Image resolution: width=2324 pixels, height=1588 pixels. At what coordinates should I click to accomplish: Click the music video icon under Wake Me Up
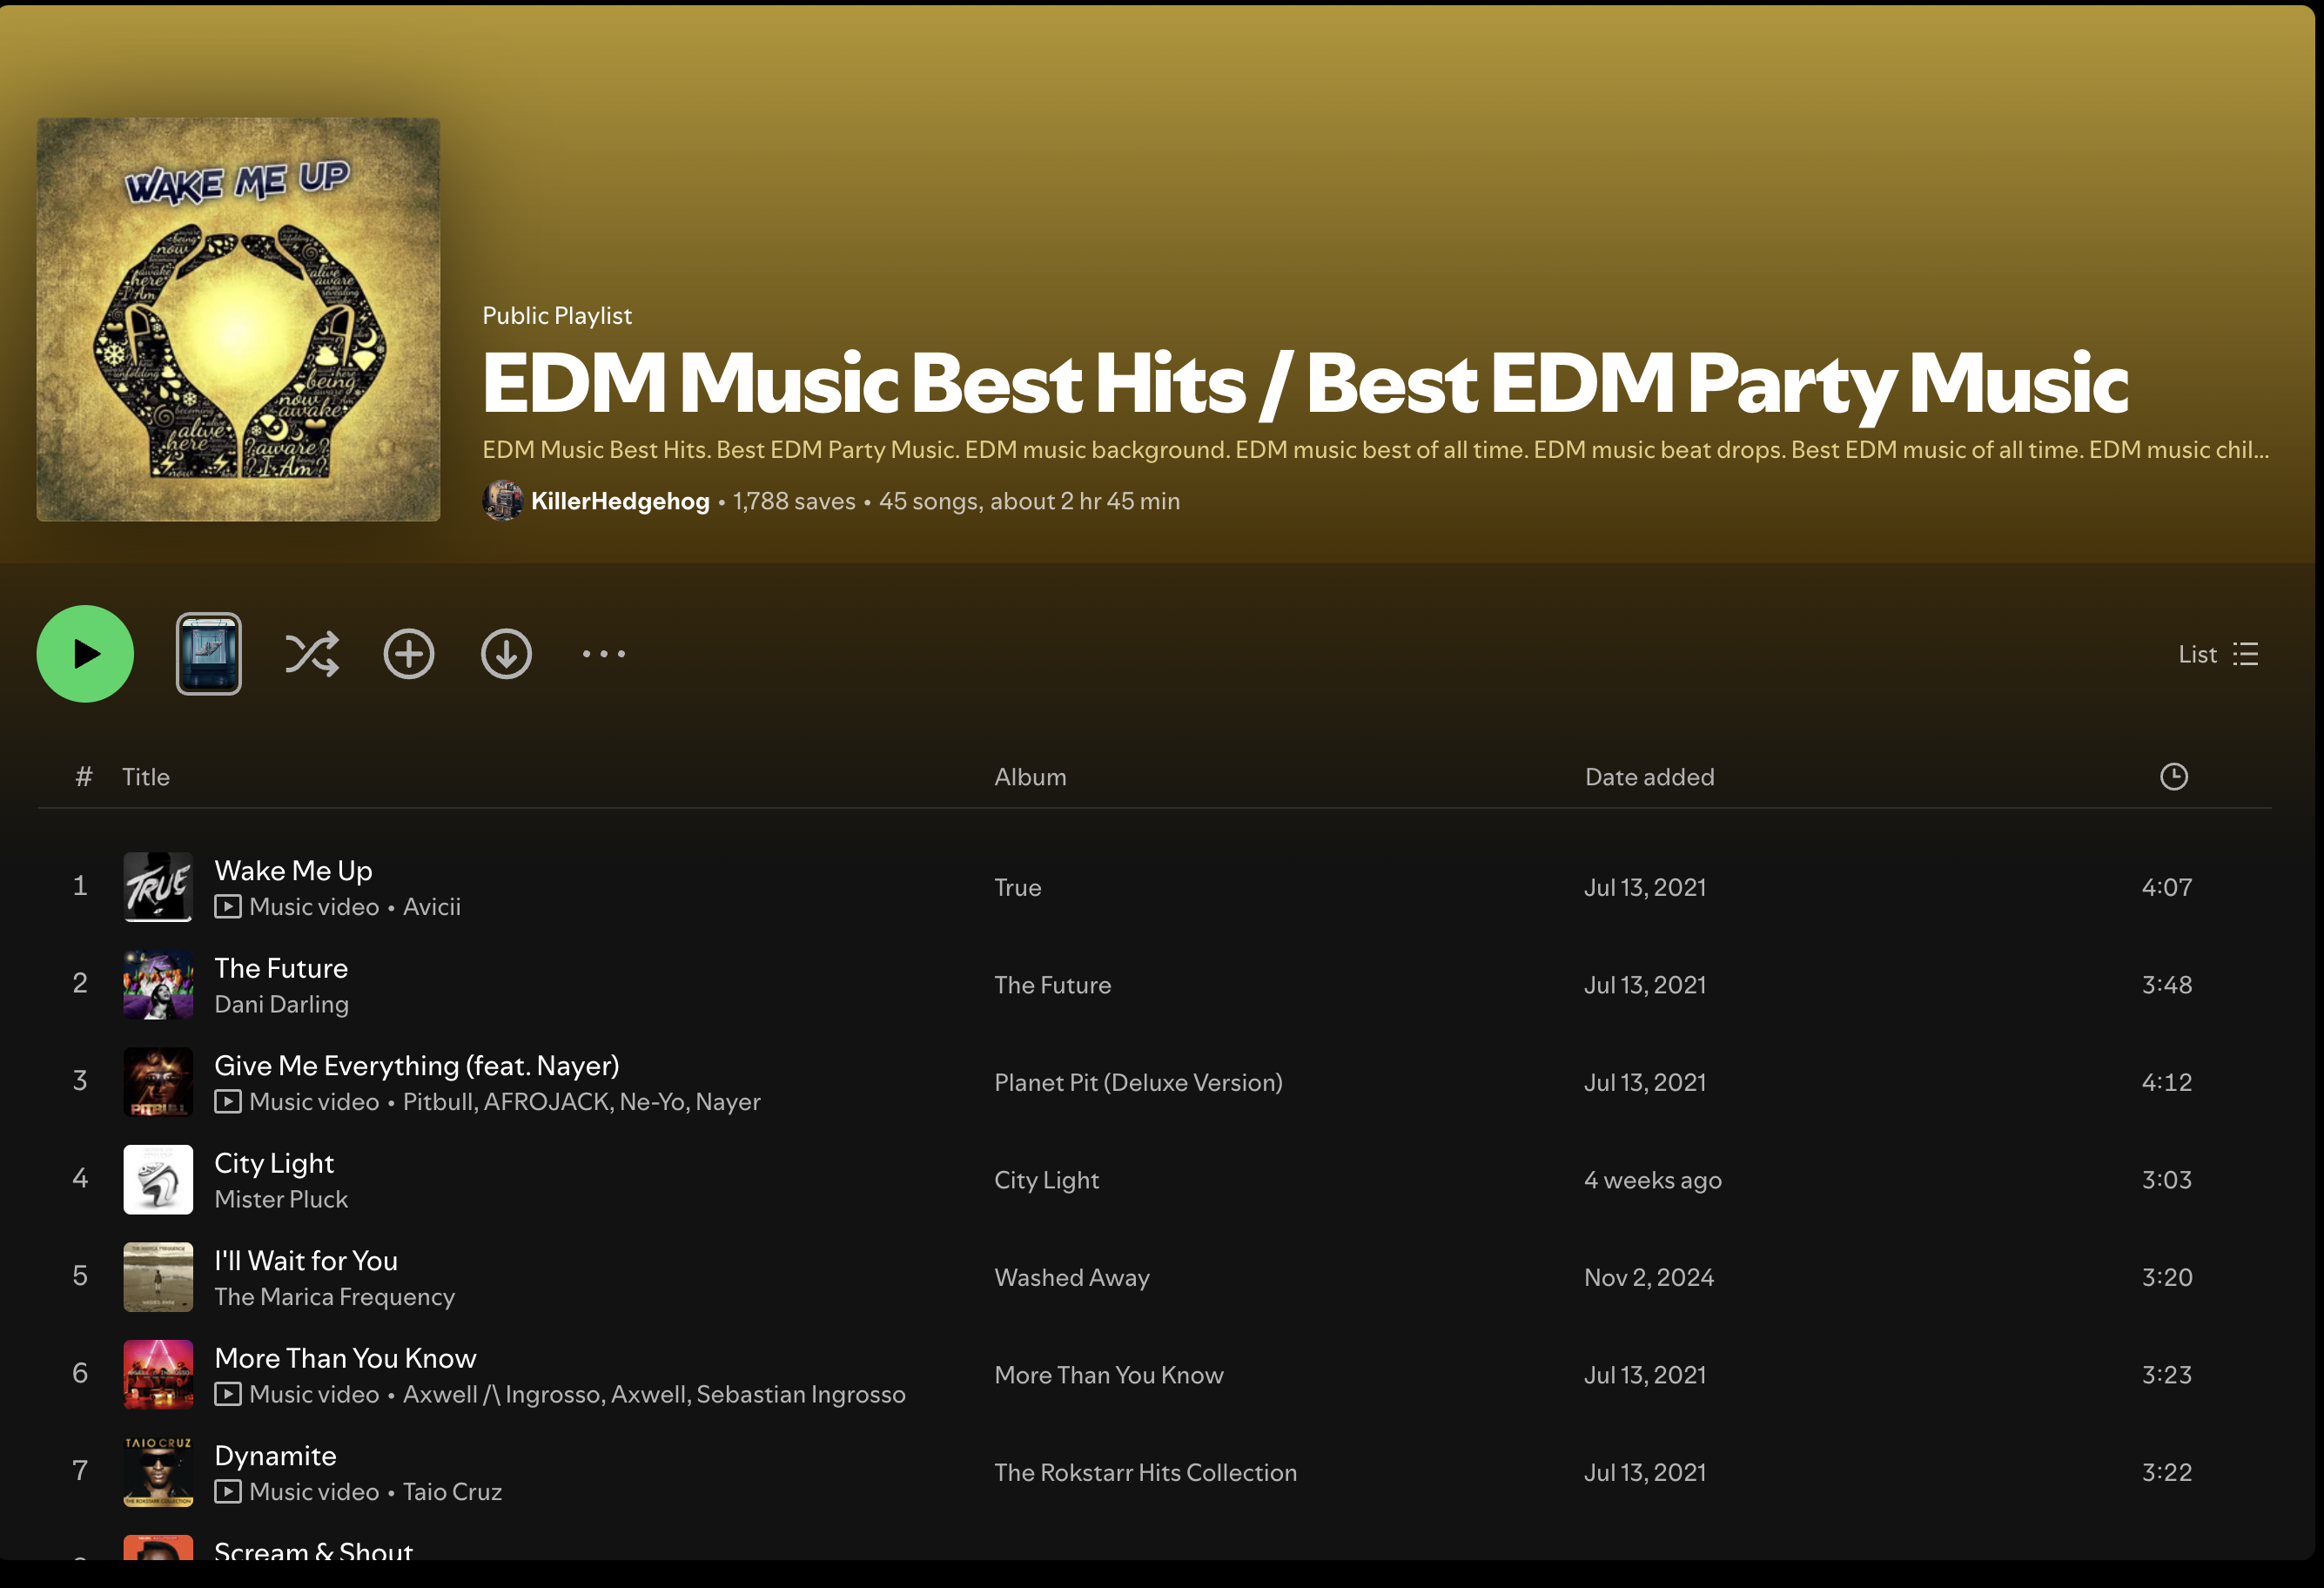tap(228, 907)
